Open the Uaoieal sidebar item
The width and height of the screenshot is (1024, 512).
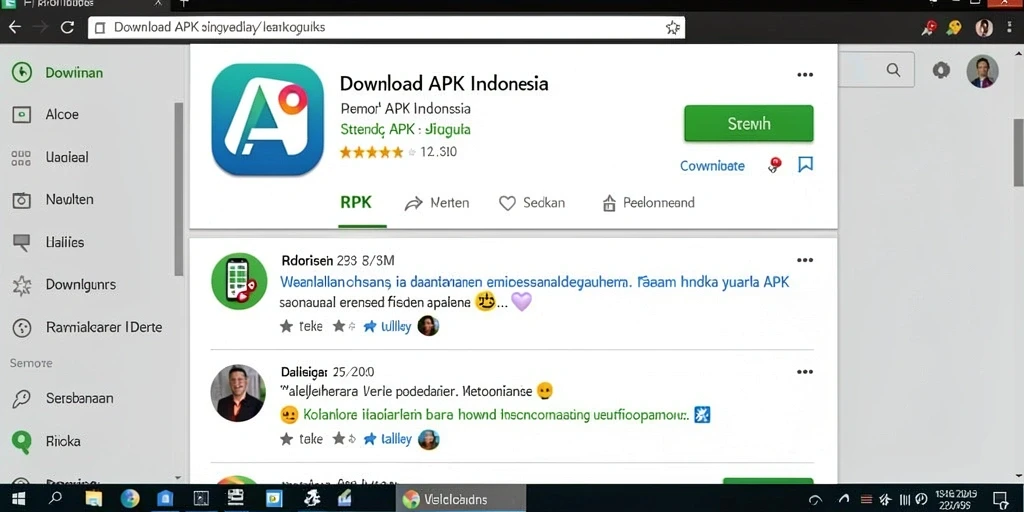tap(67, 157)
